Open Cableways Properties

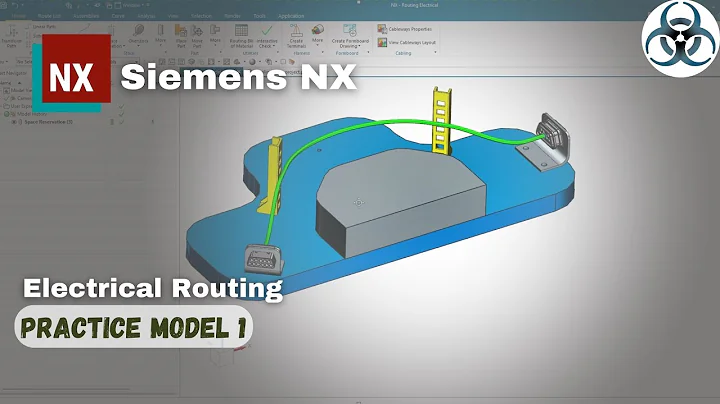[405, 29]
